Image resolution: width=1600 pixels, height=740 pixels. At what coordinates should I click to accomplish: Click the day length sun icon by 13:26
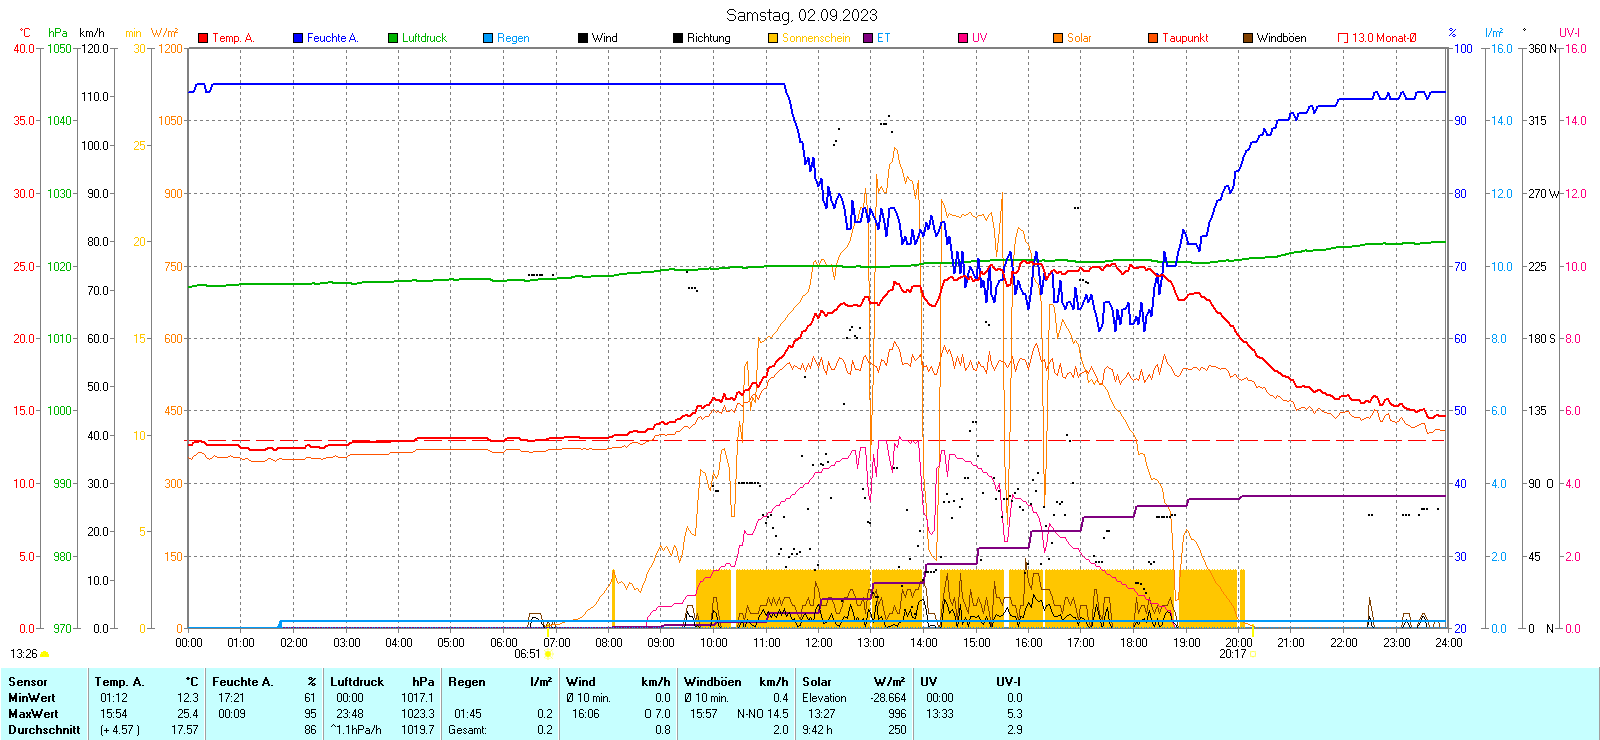[x=44, y=654]
